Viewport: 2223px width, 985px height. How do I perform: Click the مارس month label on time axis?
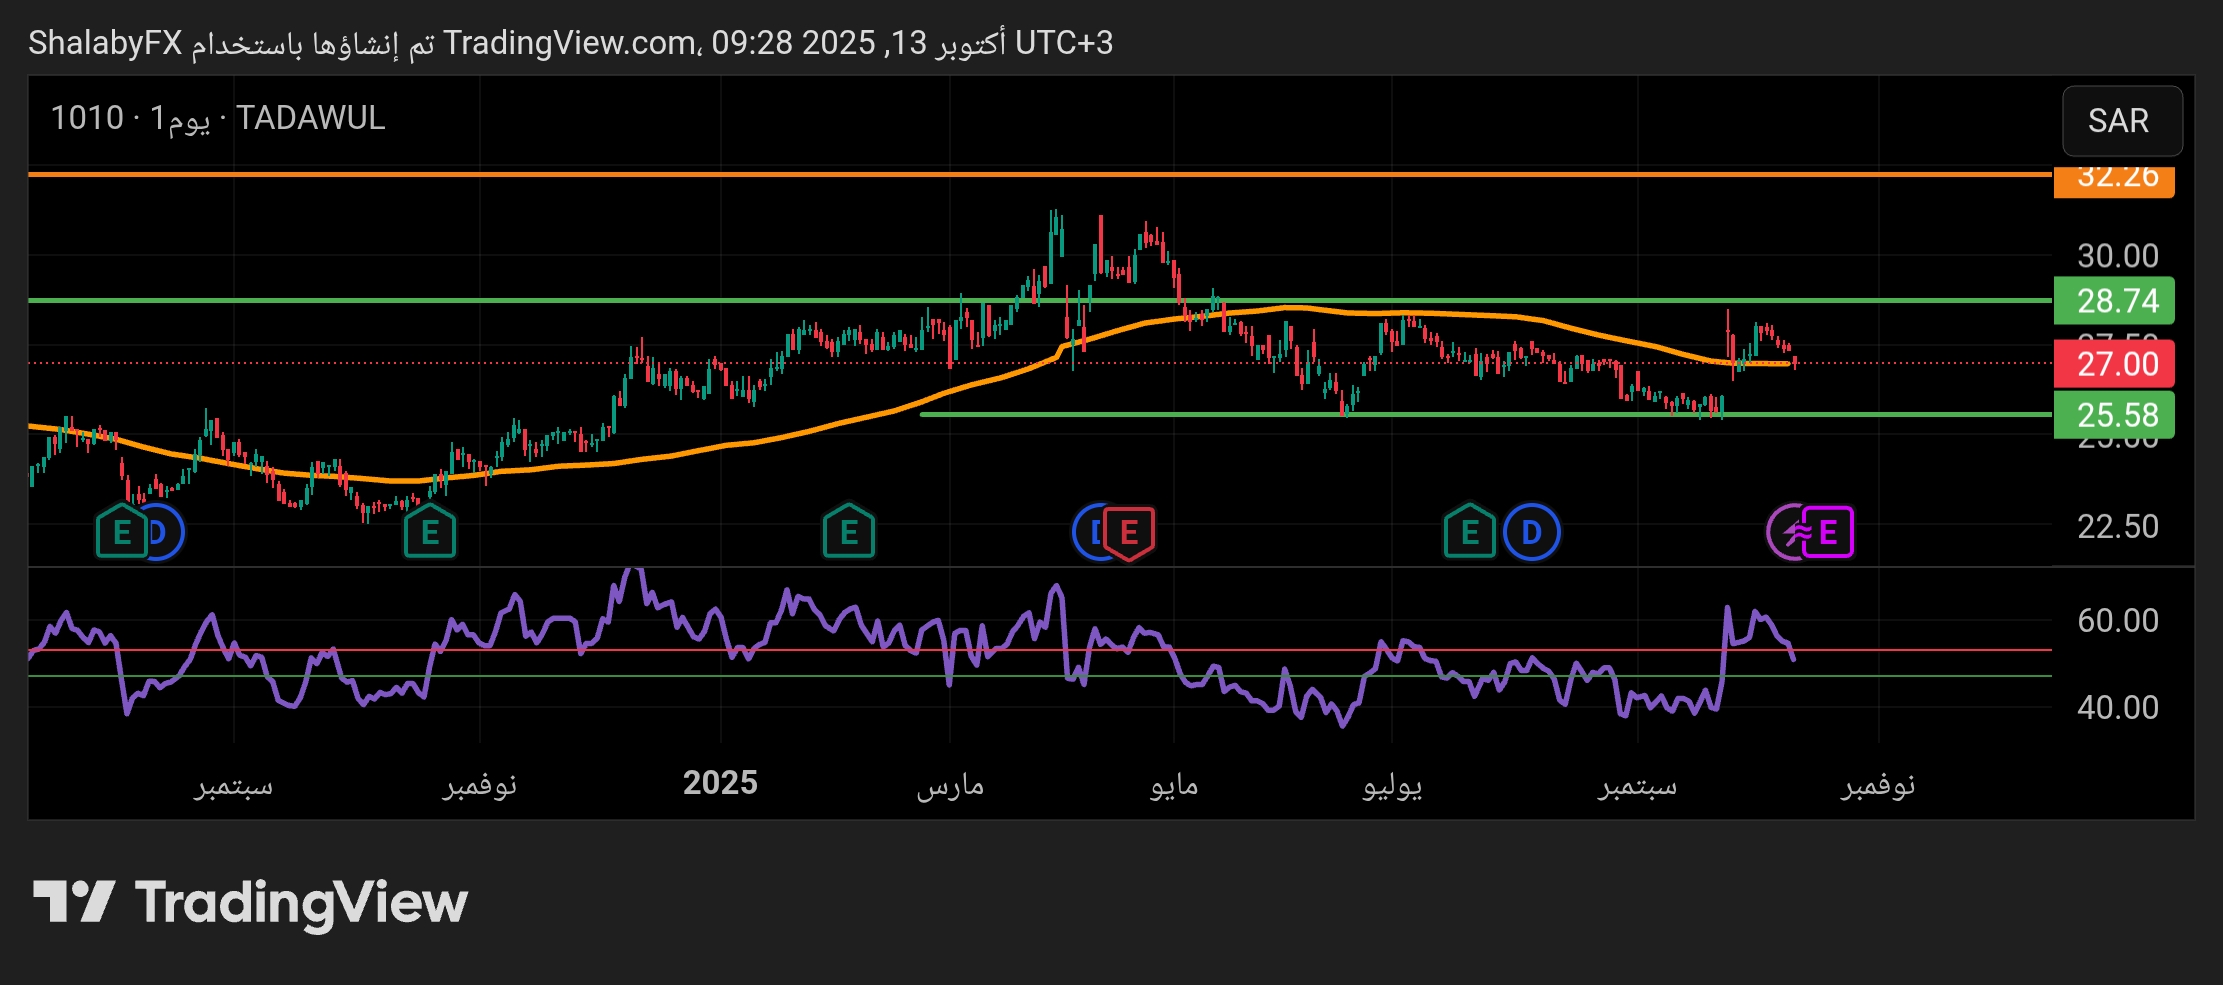(950, 785)
